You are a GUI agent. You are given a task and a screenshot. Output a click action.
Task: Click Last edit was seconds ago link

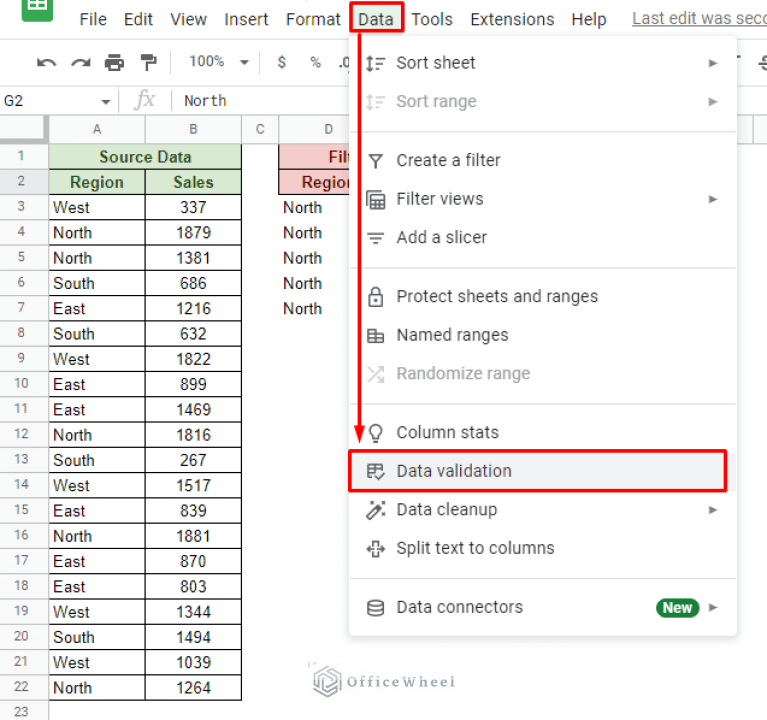[699, 19]
